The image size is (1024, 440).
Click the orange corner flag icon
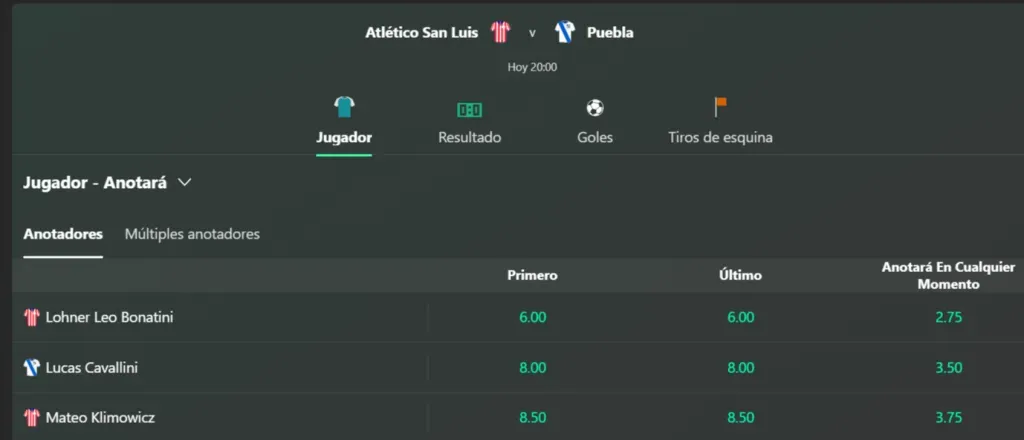pos(720,107)
